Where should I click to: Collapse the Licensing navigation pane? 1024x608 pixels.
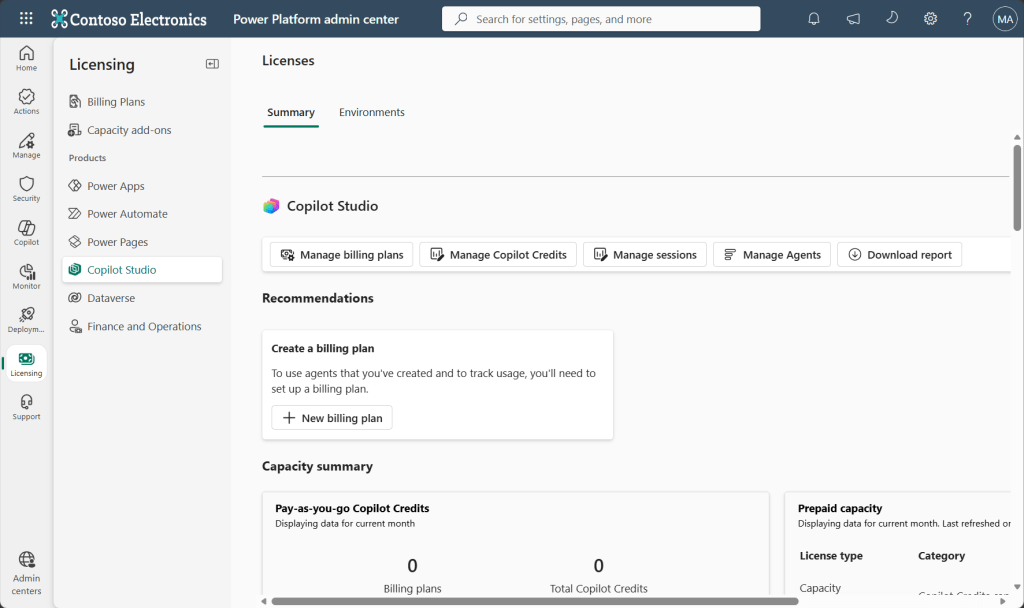click(x=212, y=64)
